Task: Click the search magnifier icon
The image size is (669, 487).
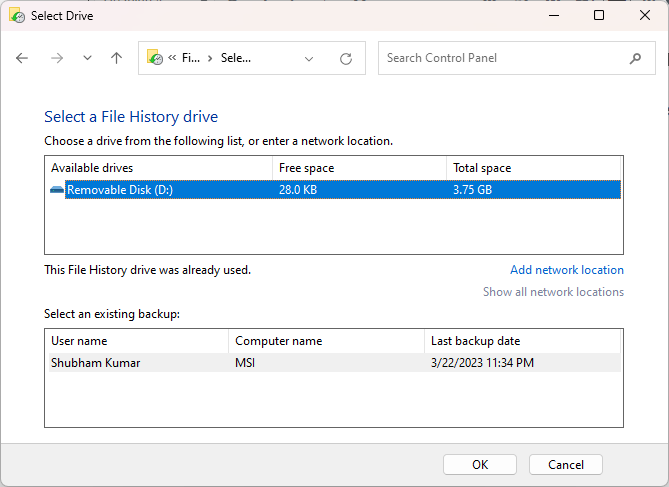Action: (x=635, y=58)
